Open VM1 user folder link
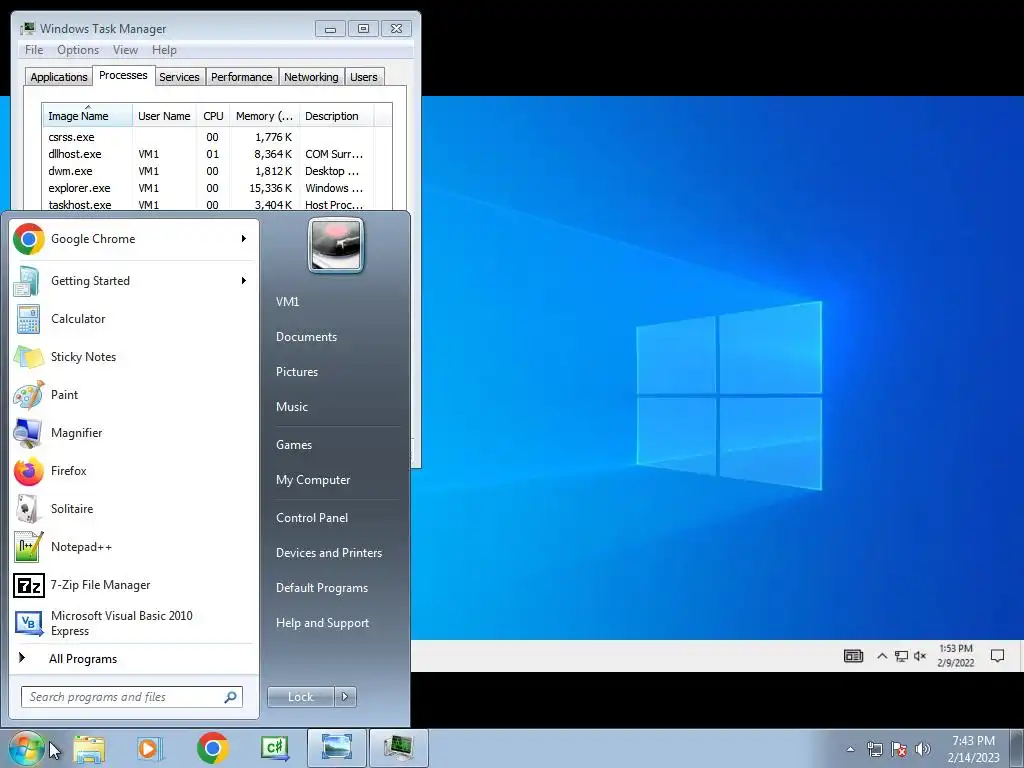 [287, 302]
